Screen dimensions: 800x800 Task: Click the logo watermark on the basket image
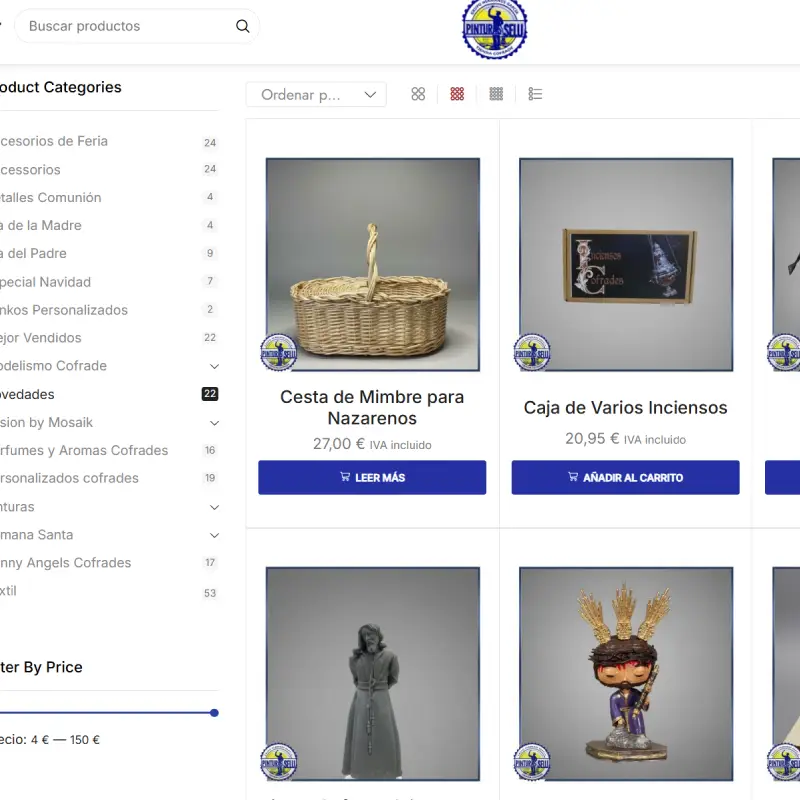[278, 352]
